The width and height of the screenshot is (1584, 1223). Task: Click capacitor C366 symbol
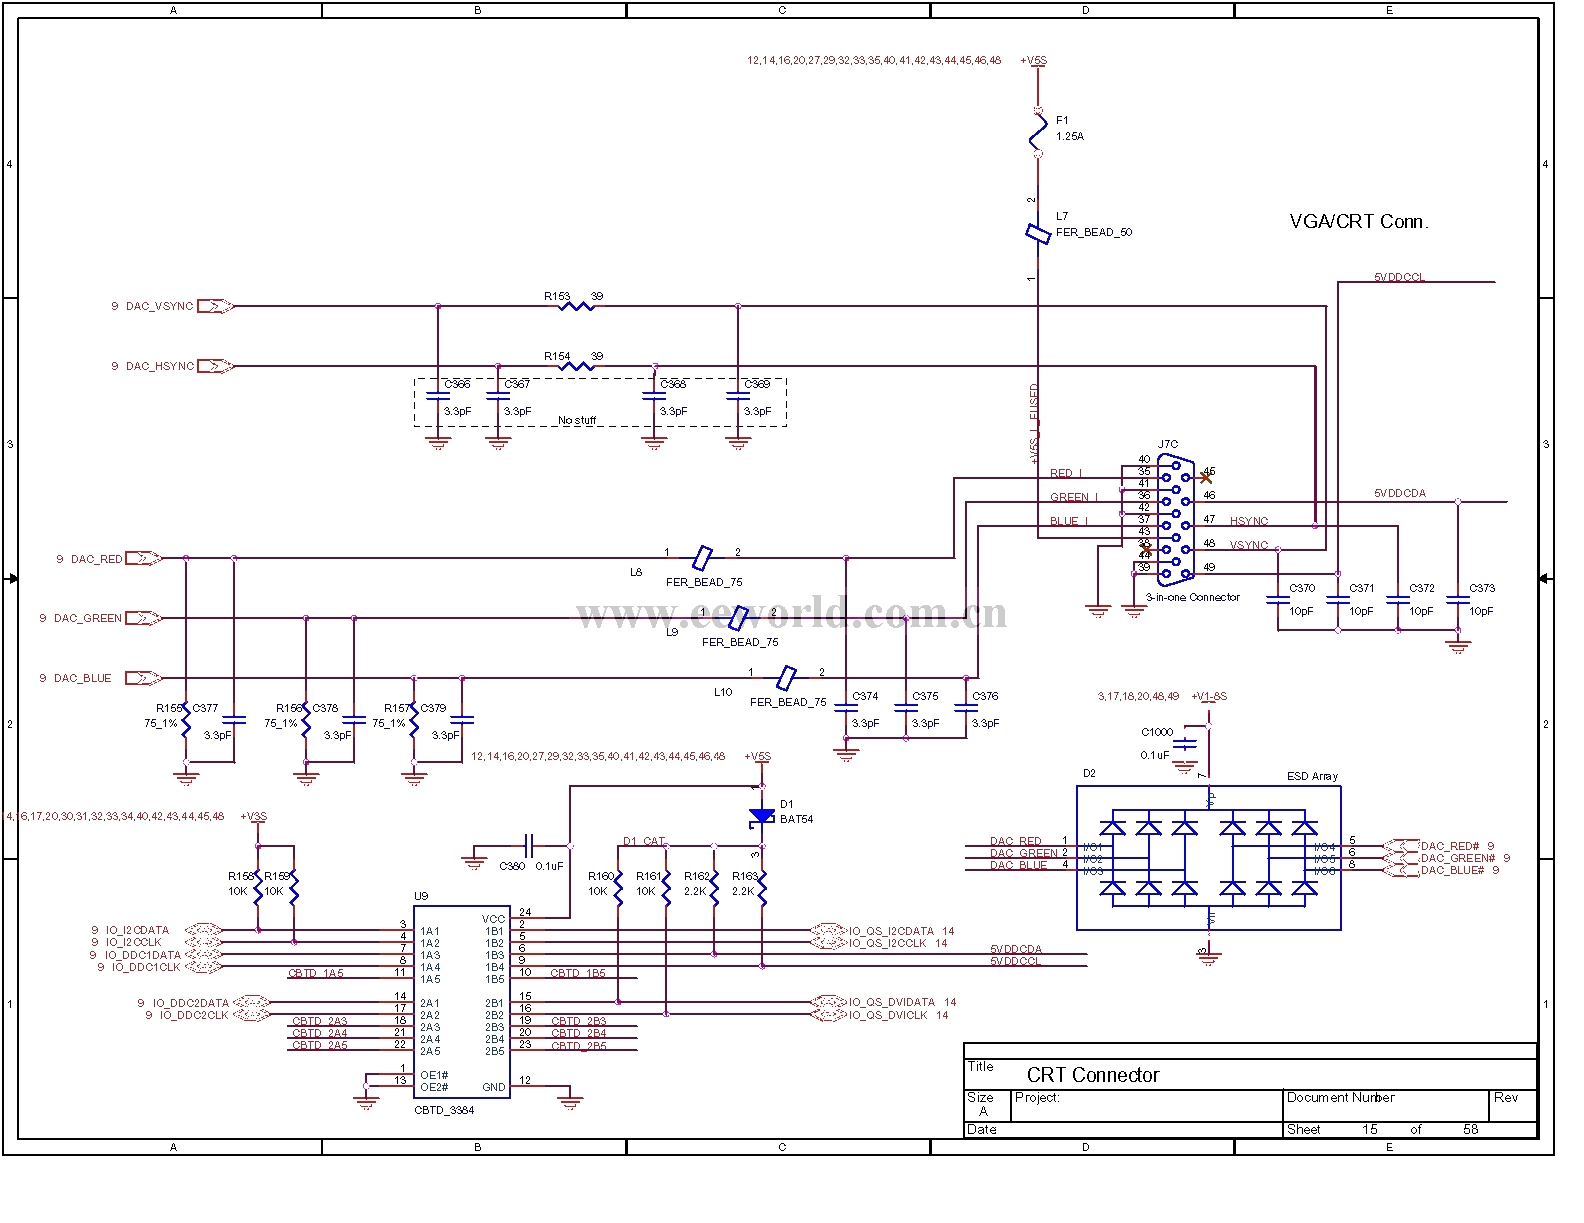438,397
